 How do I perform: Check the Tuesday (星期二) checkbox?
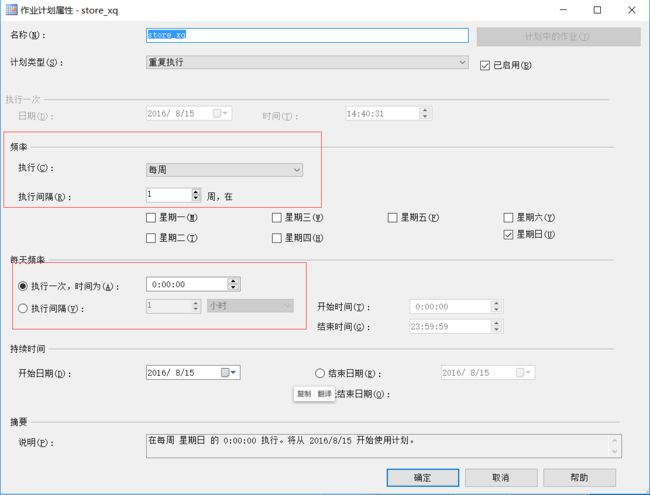[x=151, y=238]
